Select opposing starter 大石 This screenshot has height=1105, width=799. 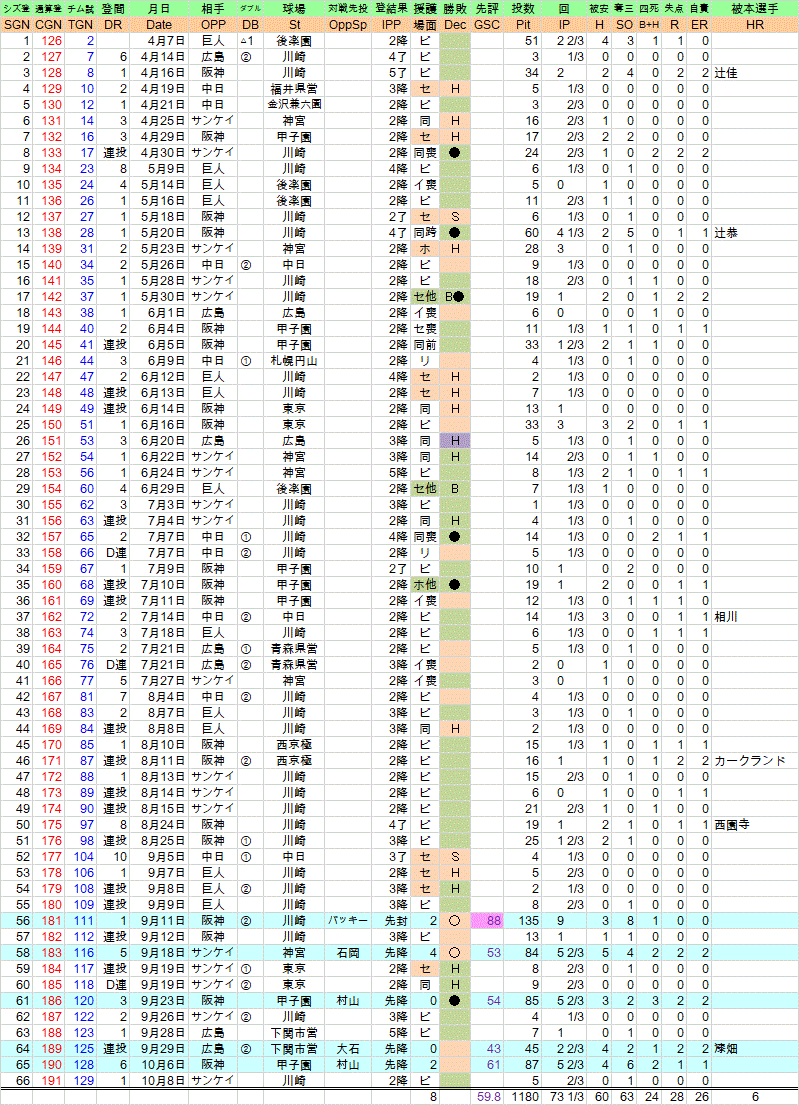[x=348, y=1049]
